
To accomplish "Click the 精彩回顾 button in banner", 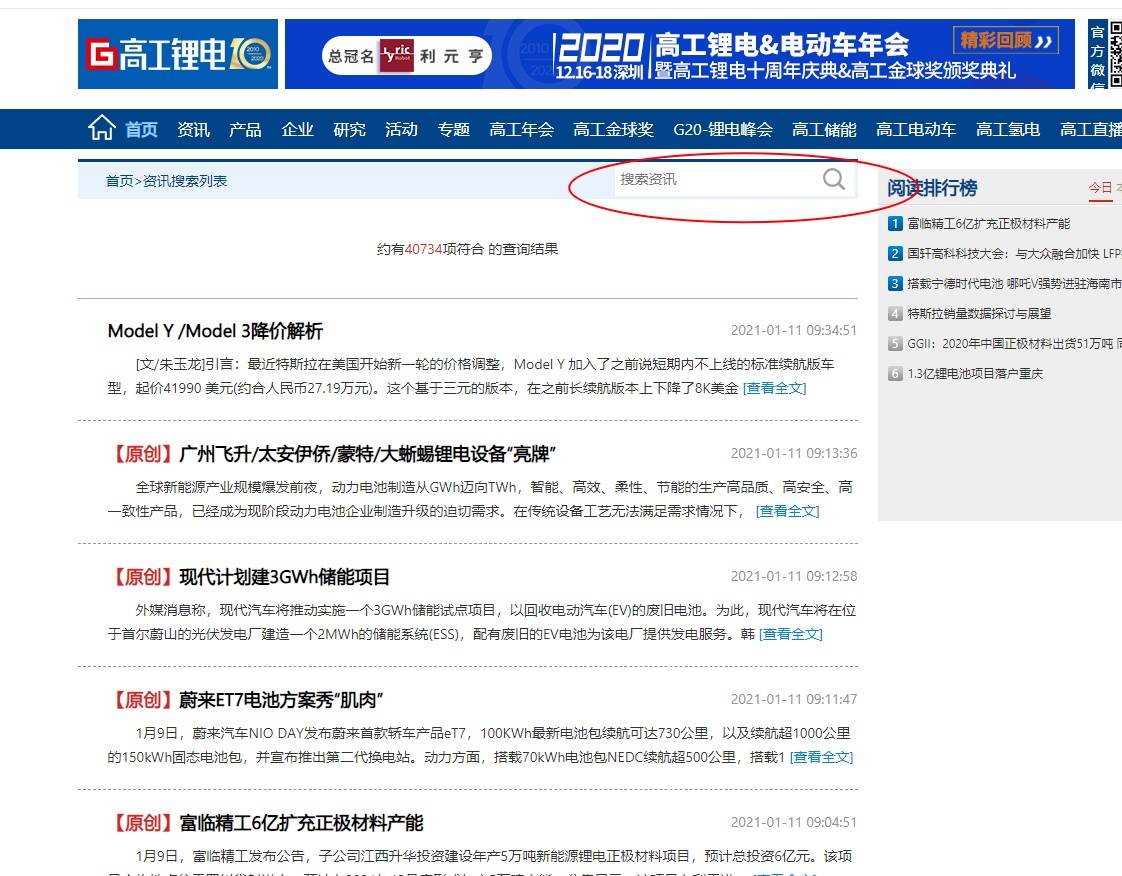I will point(1005,40).
